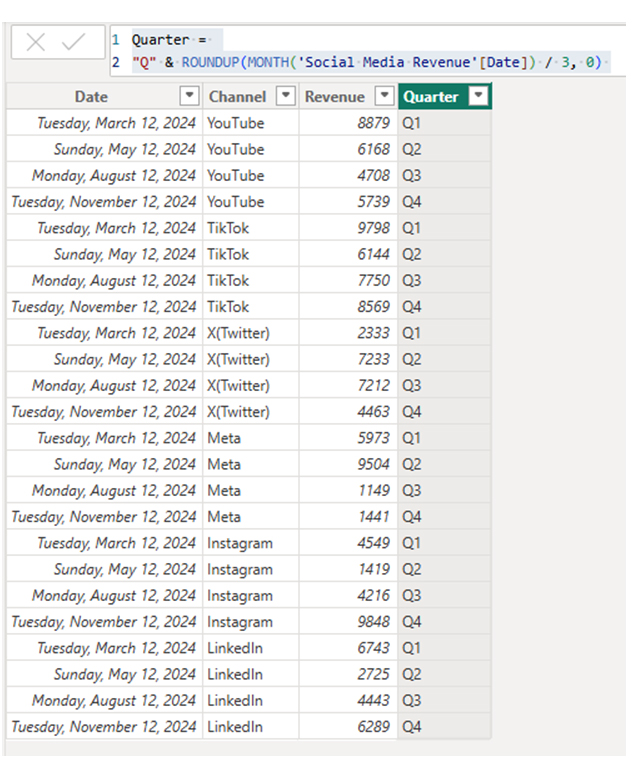Viewport: 632px width, 773px height.
Task: Select the Date column header
Action: point(91,97)
